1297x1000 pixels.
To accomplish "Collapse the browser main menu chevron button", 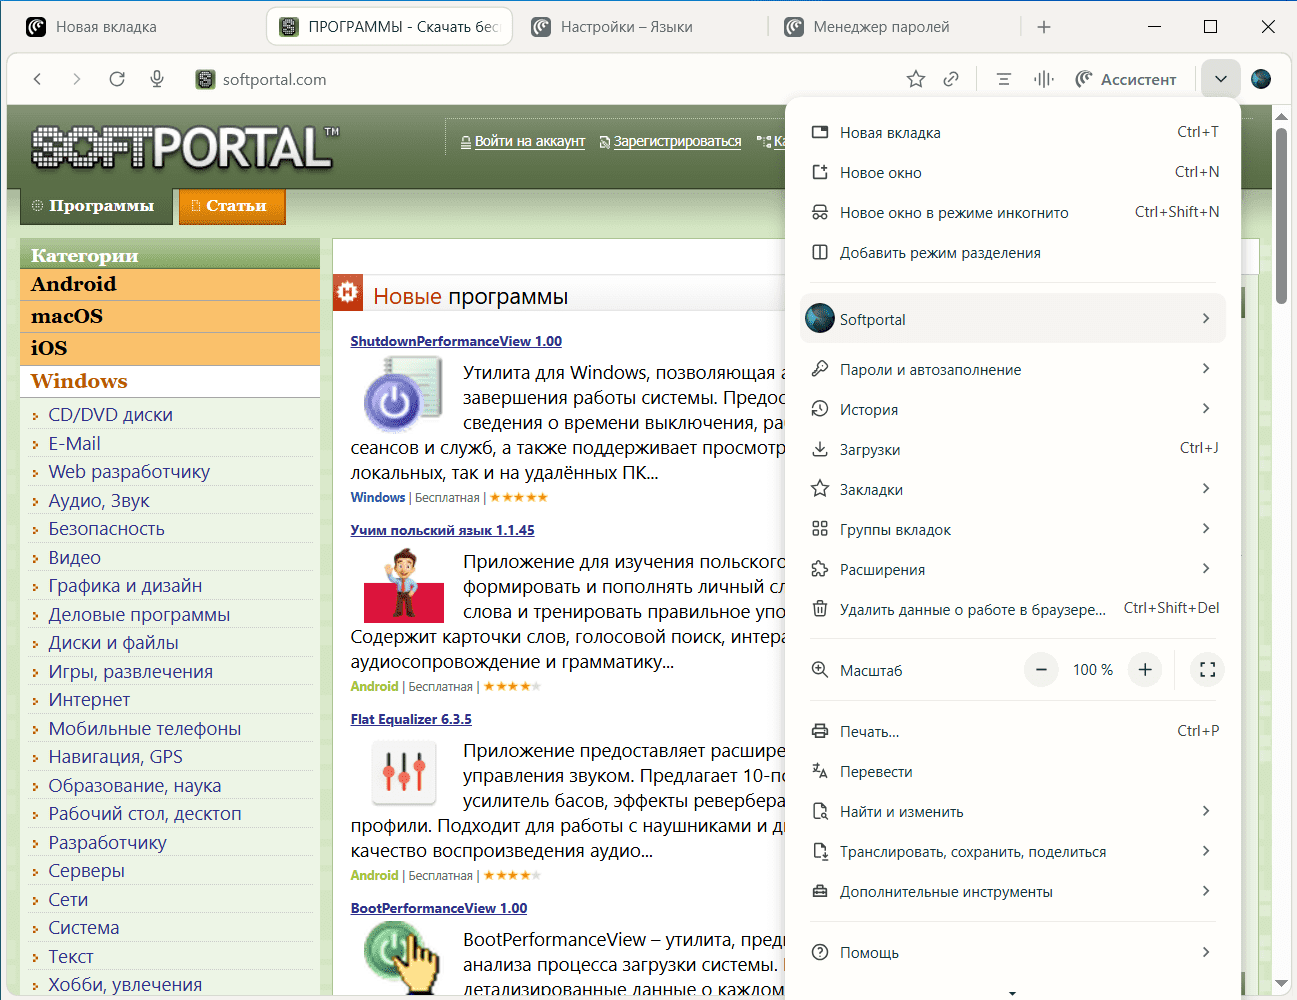I will click(1221, 79).
